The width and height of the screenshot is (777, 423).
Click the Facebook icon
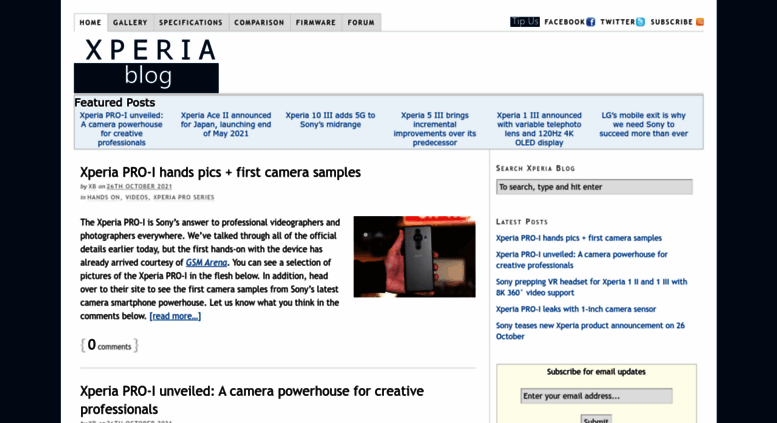[x=591, y=22]
